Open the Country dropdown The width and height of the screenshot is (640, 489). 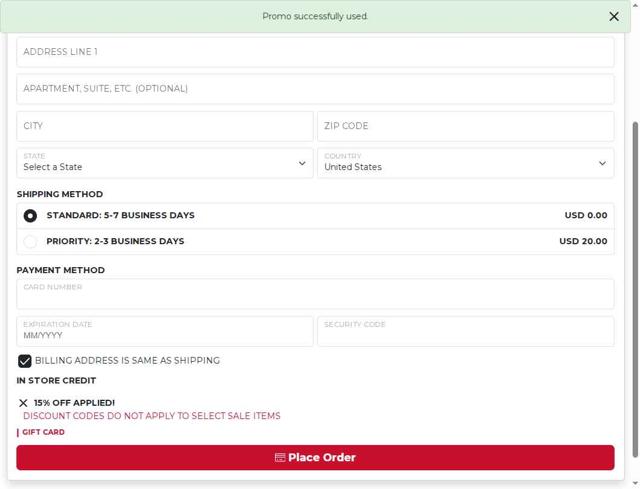coord(466,163)
